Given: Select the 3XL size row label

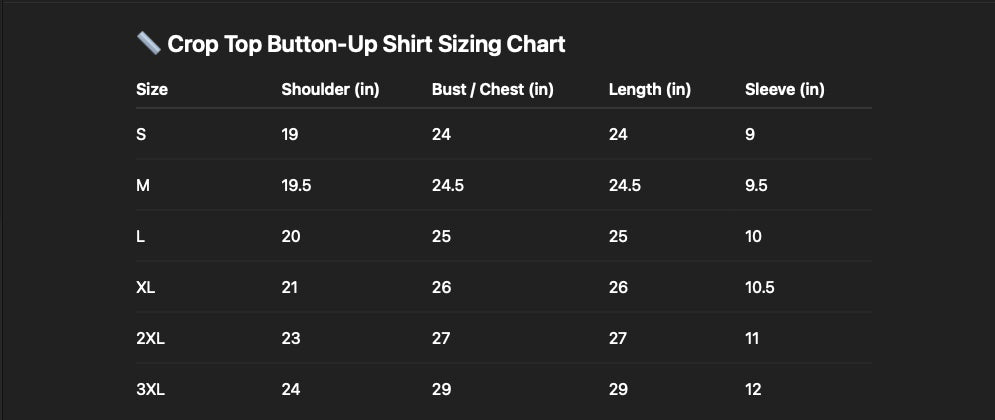Looking at the screenshot, I should pos(150,390).
